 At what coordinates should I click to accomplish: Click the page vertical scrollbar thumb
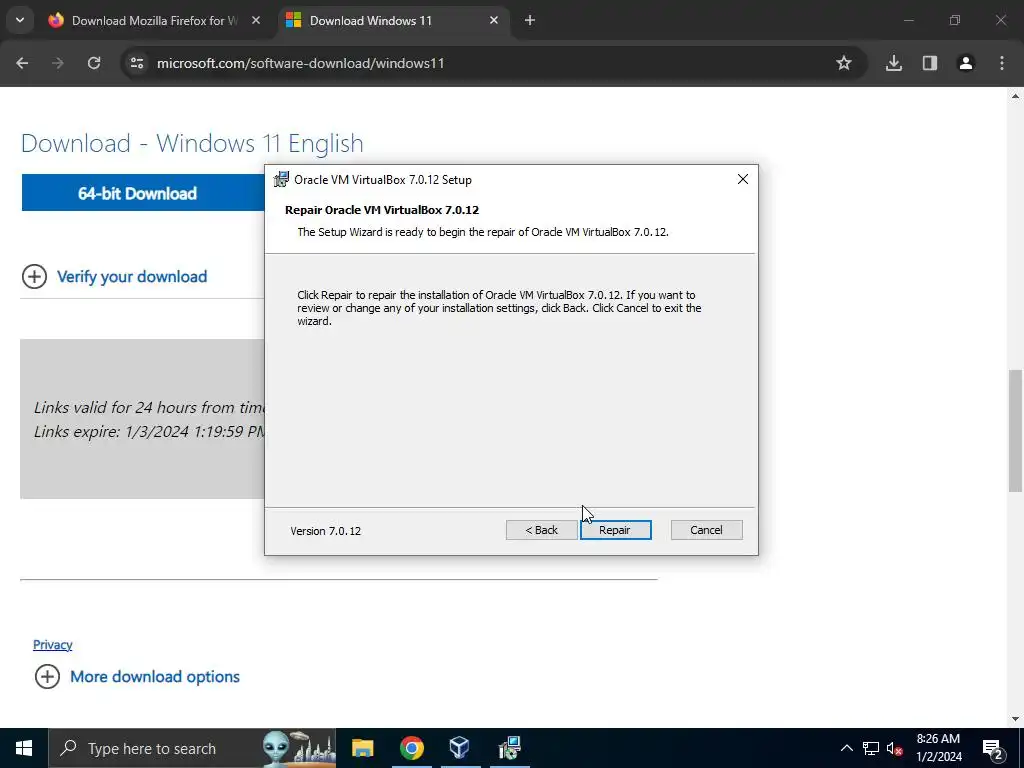click(x=1015, y=430)
